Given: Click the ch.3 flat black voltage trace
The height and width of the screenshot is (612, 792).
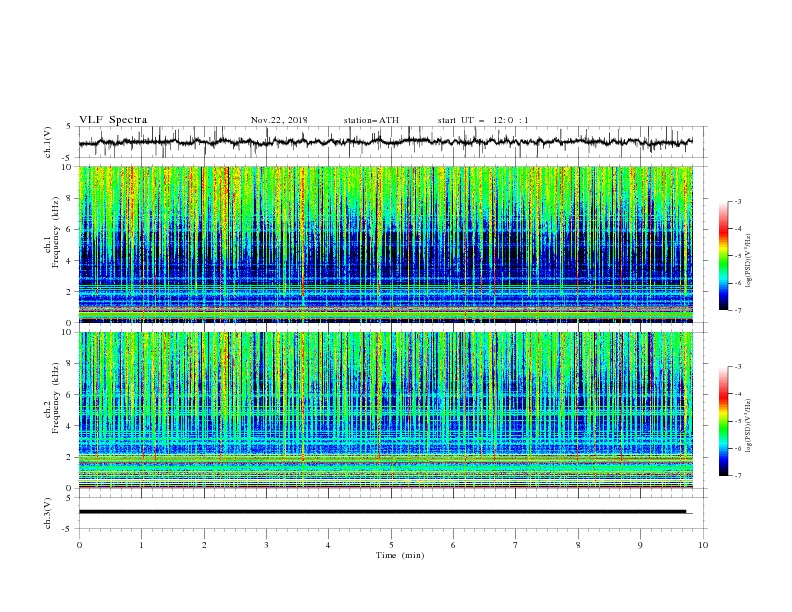Looking at the screenshot, I should (382, 512).
